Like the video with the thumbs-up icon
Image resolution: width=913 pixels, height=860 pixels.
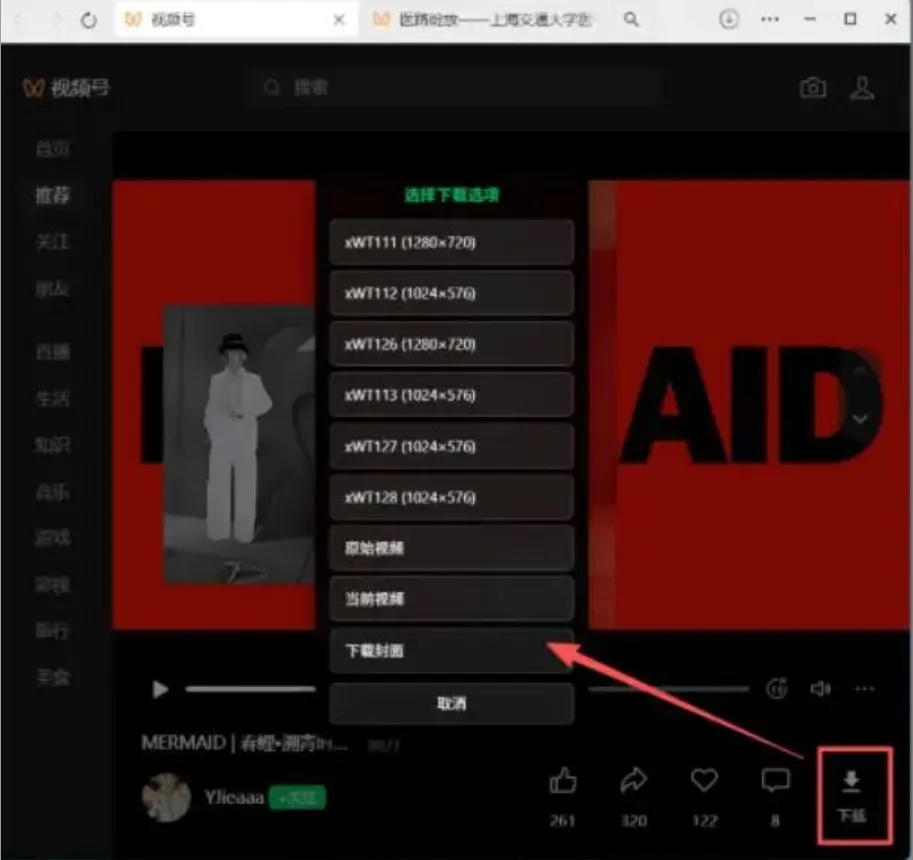coord(562,780)
